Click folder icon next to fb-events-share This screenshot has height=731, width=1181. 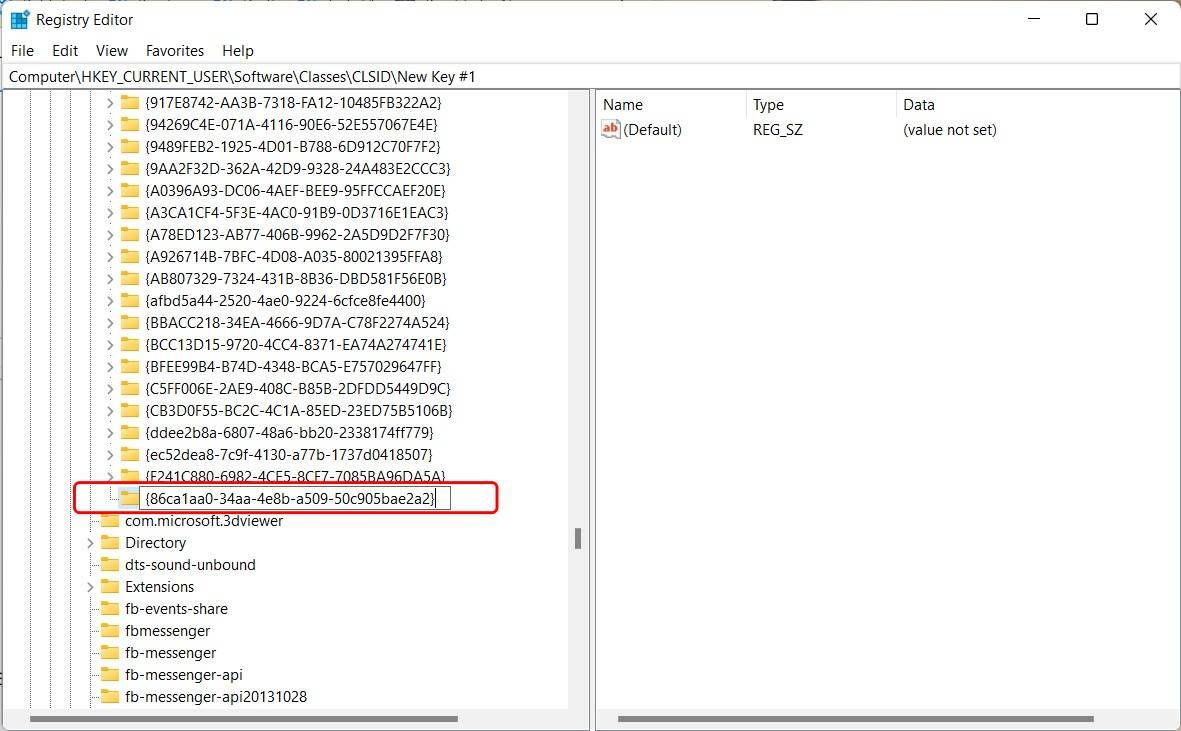(x=110, y=609)
